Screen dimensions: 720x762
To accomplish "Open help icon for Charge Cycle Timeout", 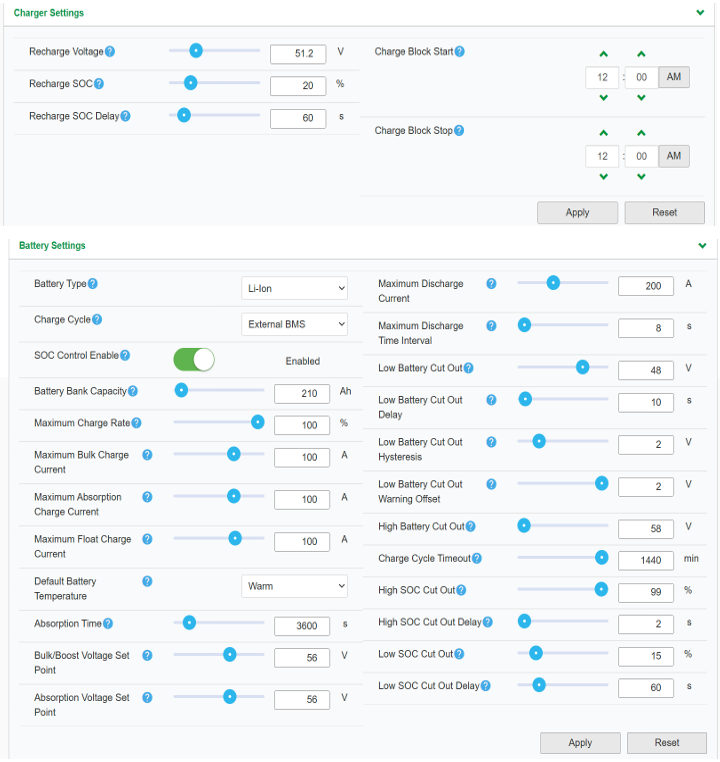I will 477,559.
